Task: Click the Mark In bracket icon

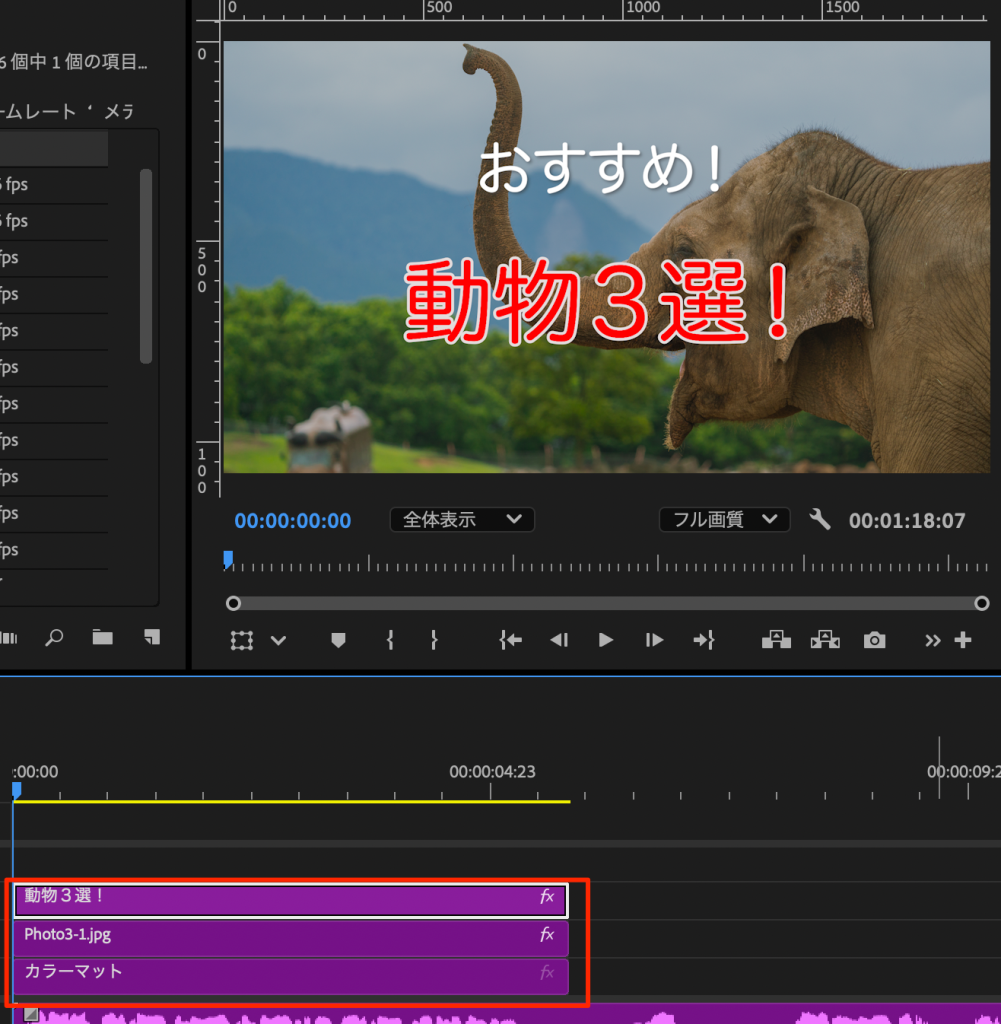Action: 390,640
